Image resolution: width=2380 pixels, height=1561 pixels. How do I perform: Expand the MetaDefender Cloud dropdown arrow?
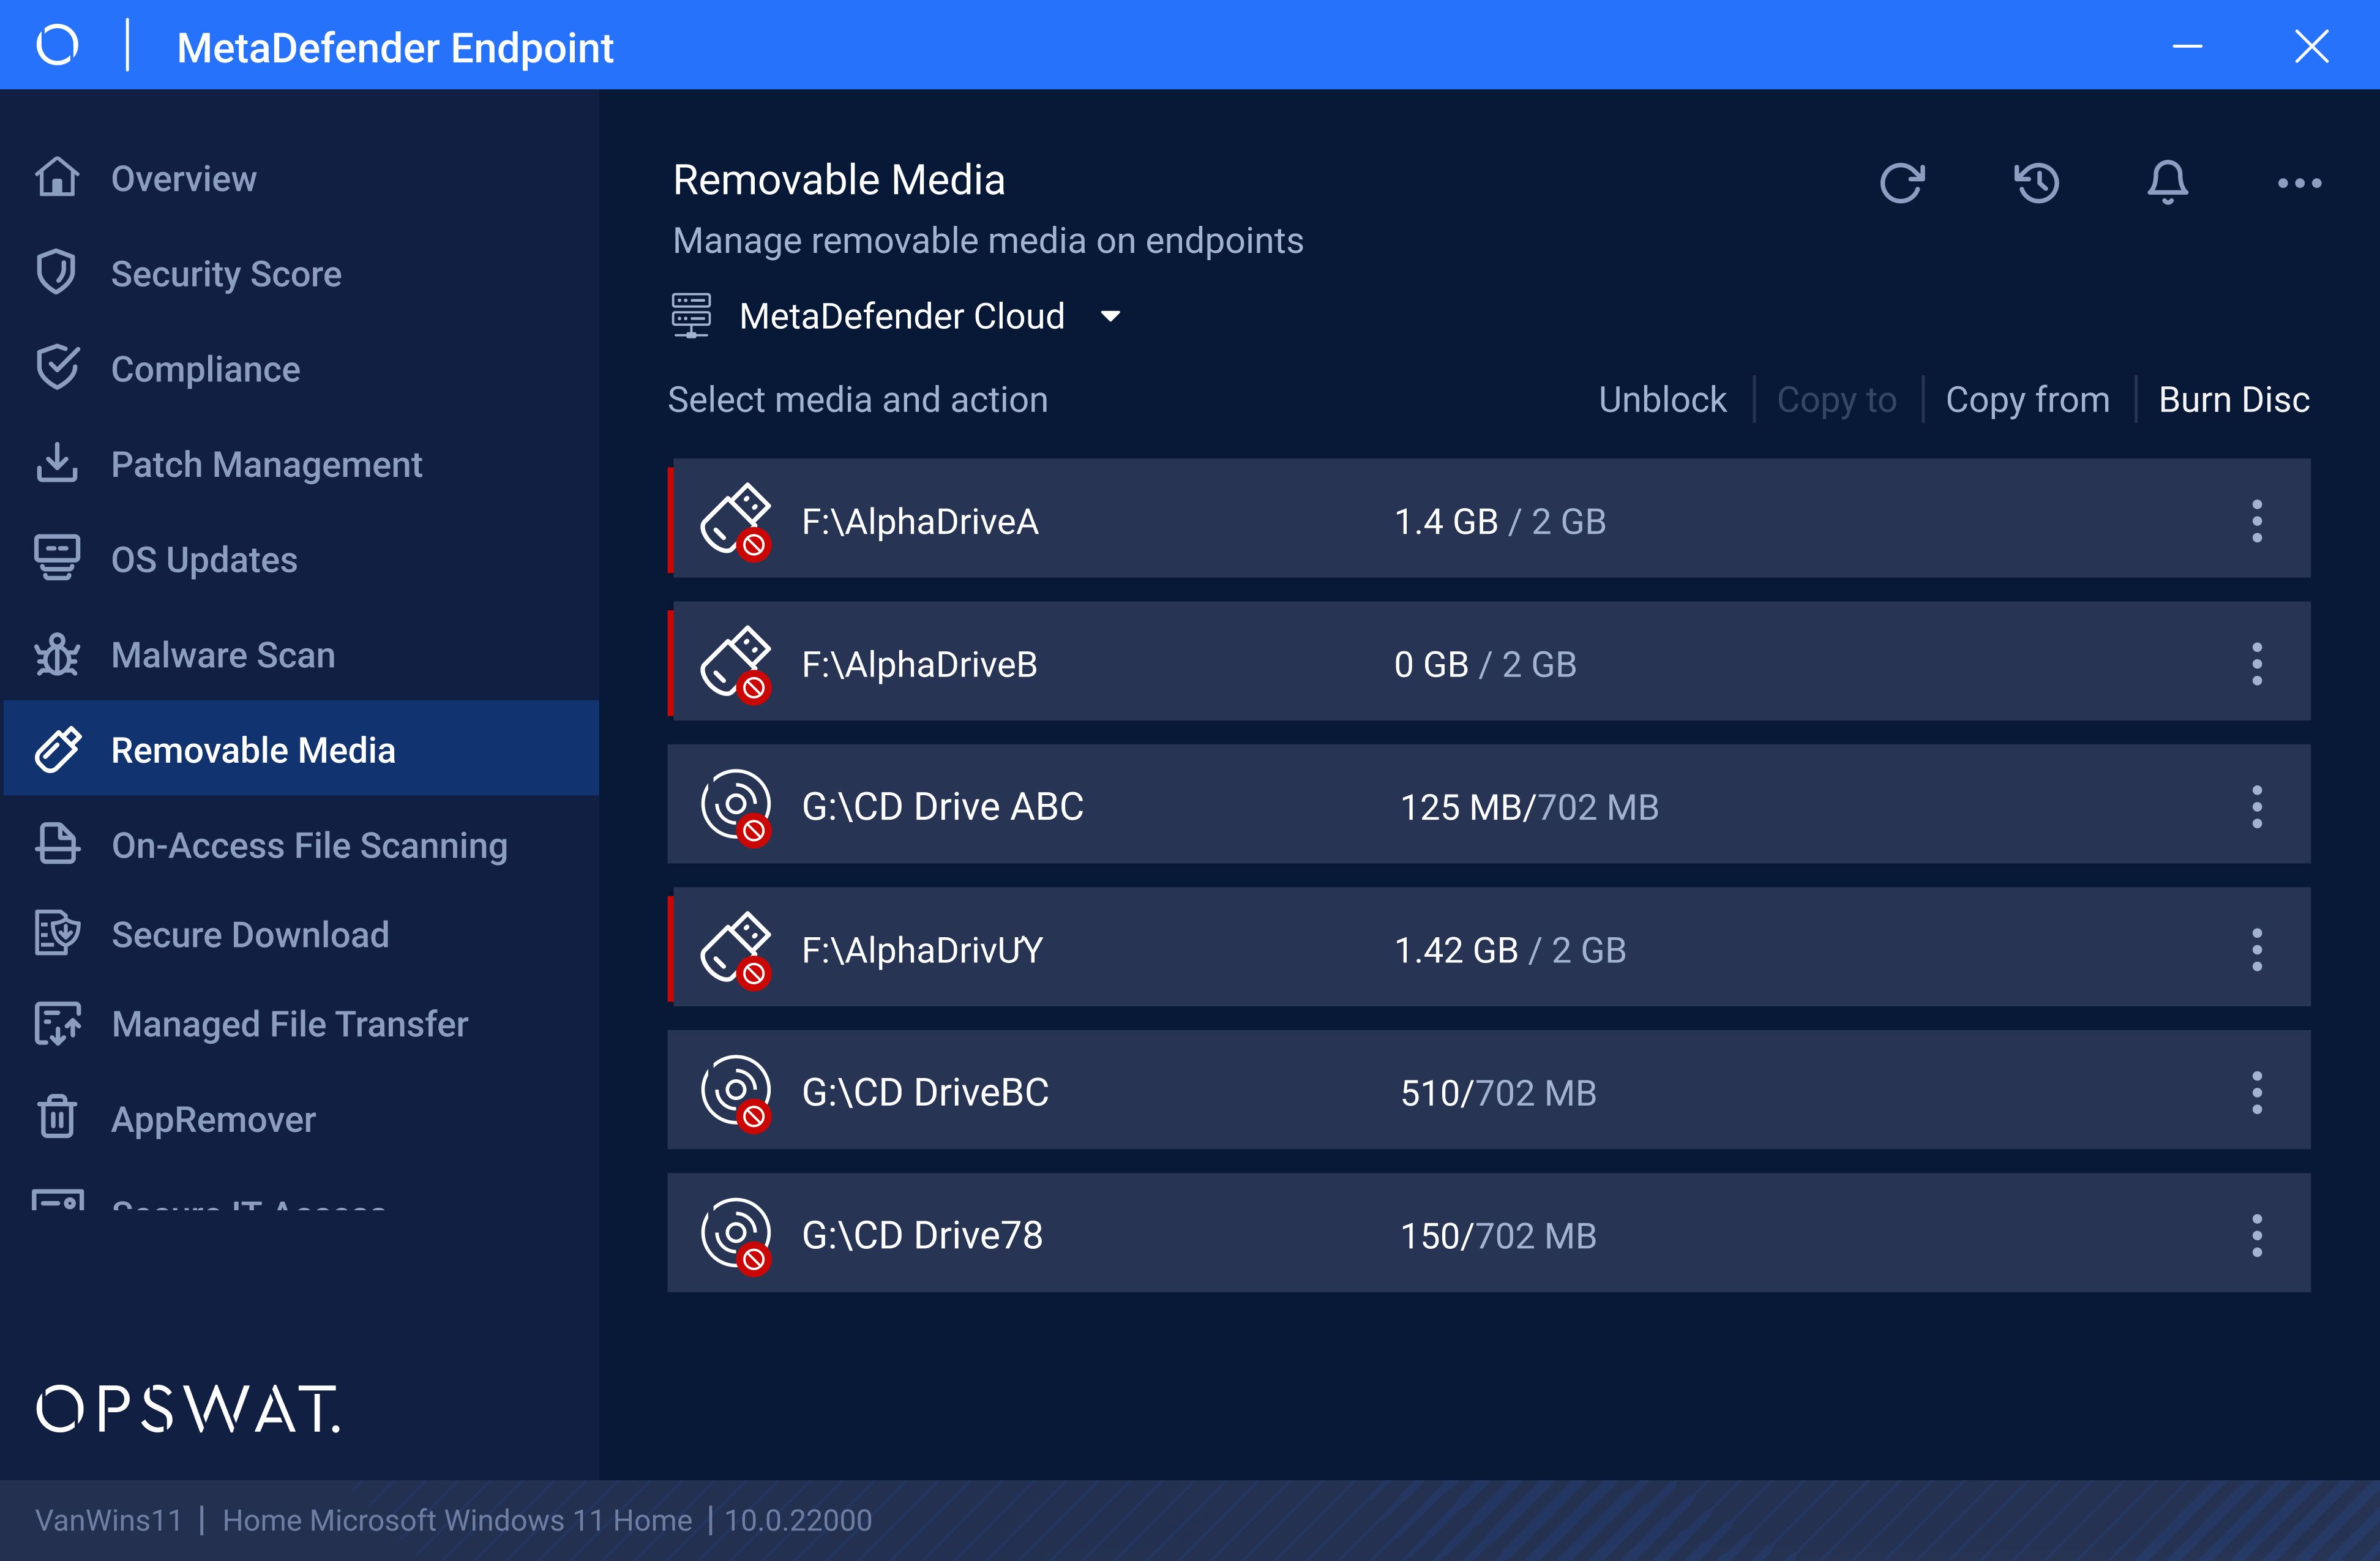(x=1110, y=317)
